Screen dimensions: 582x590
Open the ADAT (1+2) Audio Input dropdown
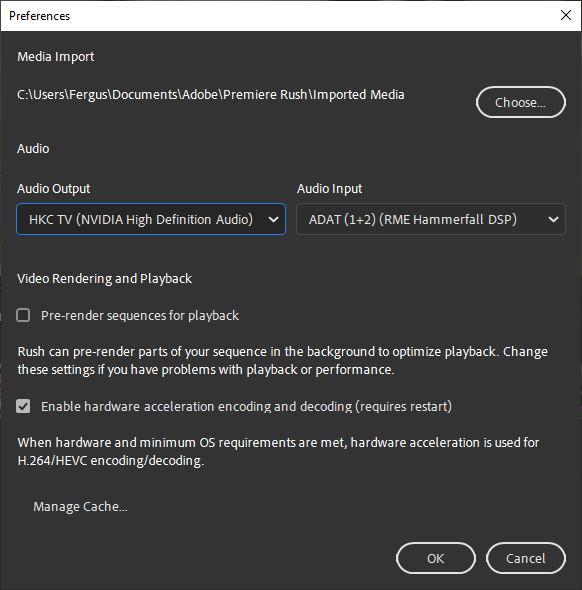[431, 219]
